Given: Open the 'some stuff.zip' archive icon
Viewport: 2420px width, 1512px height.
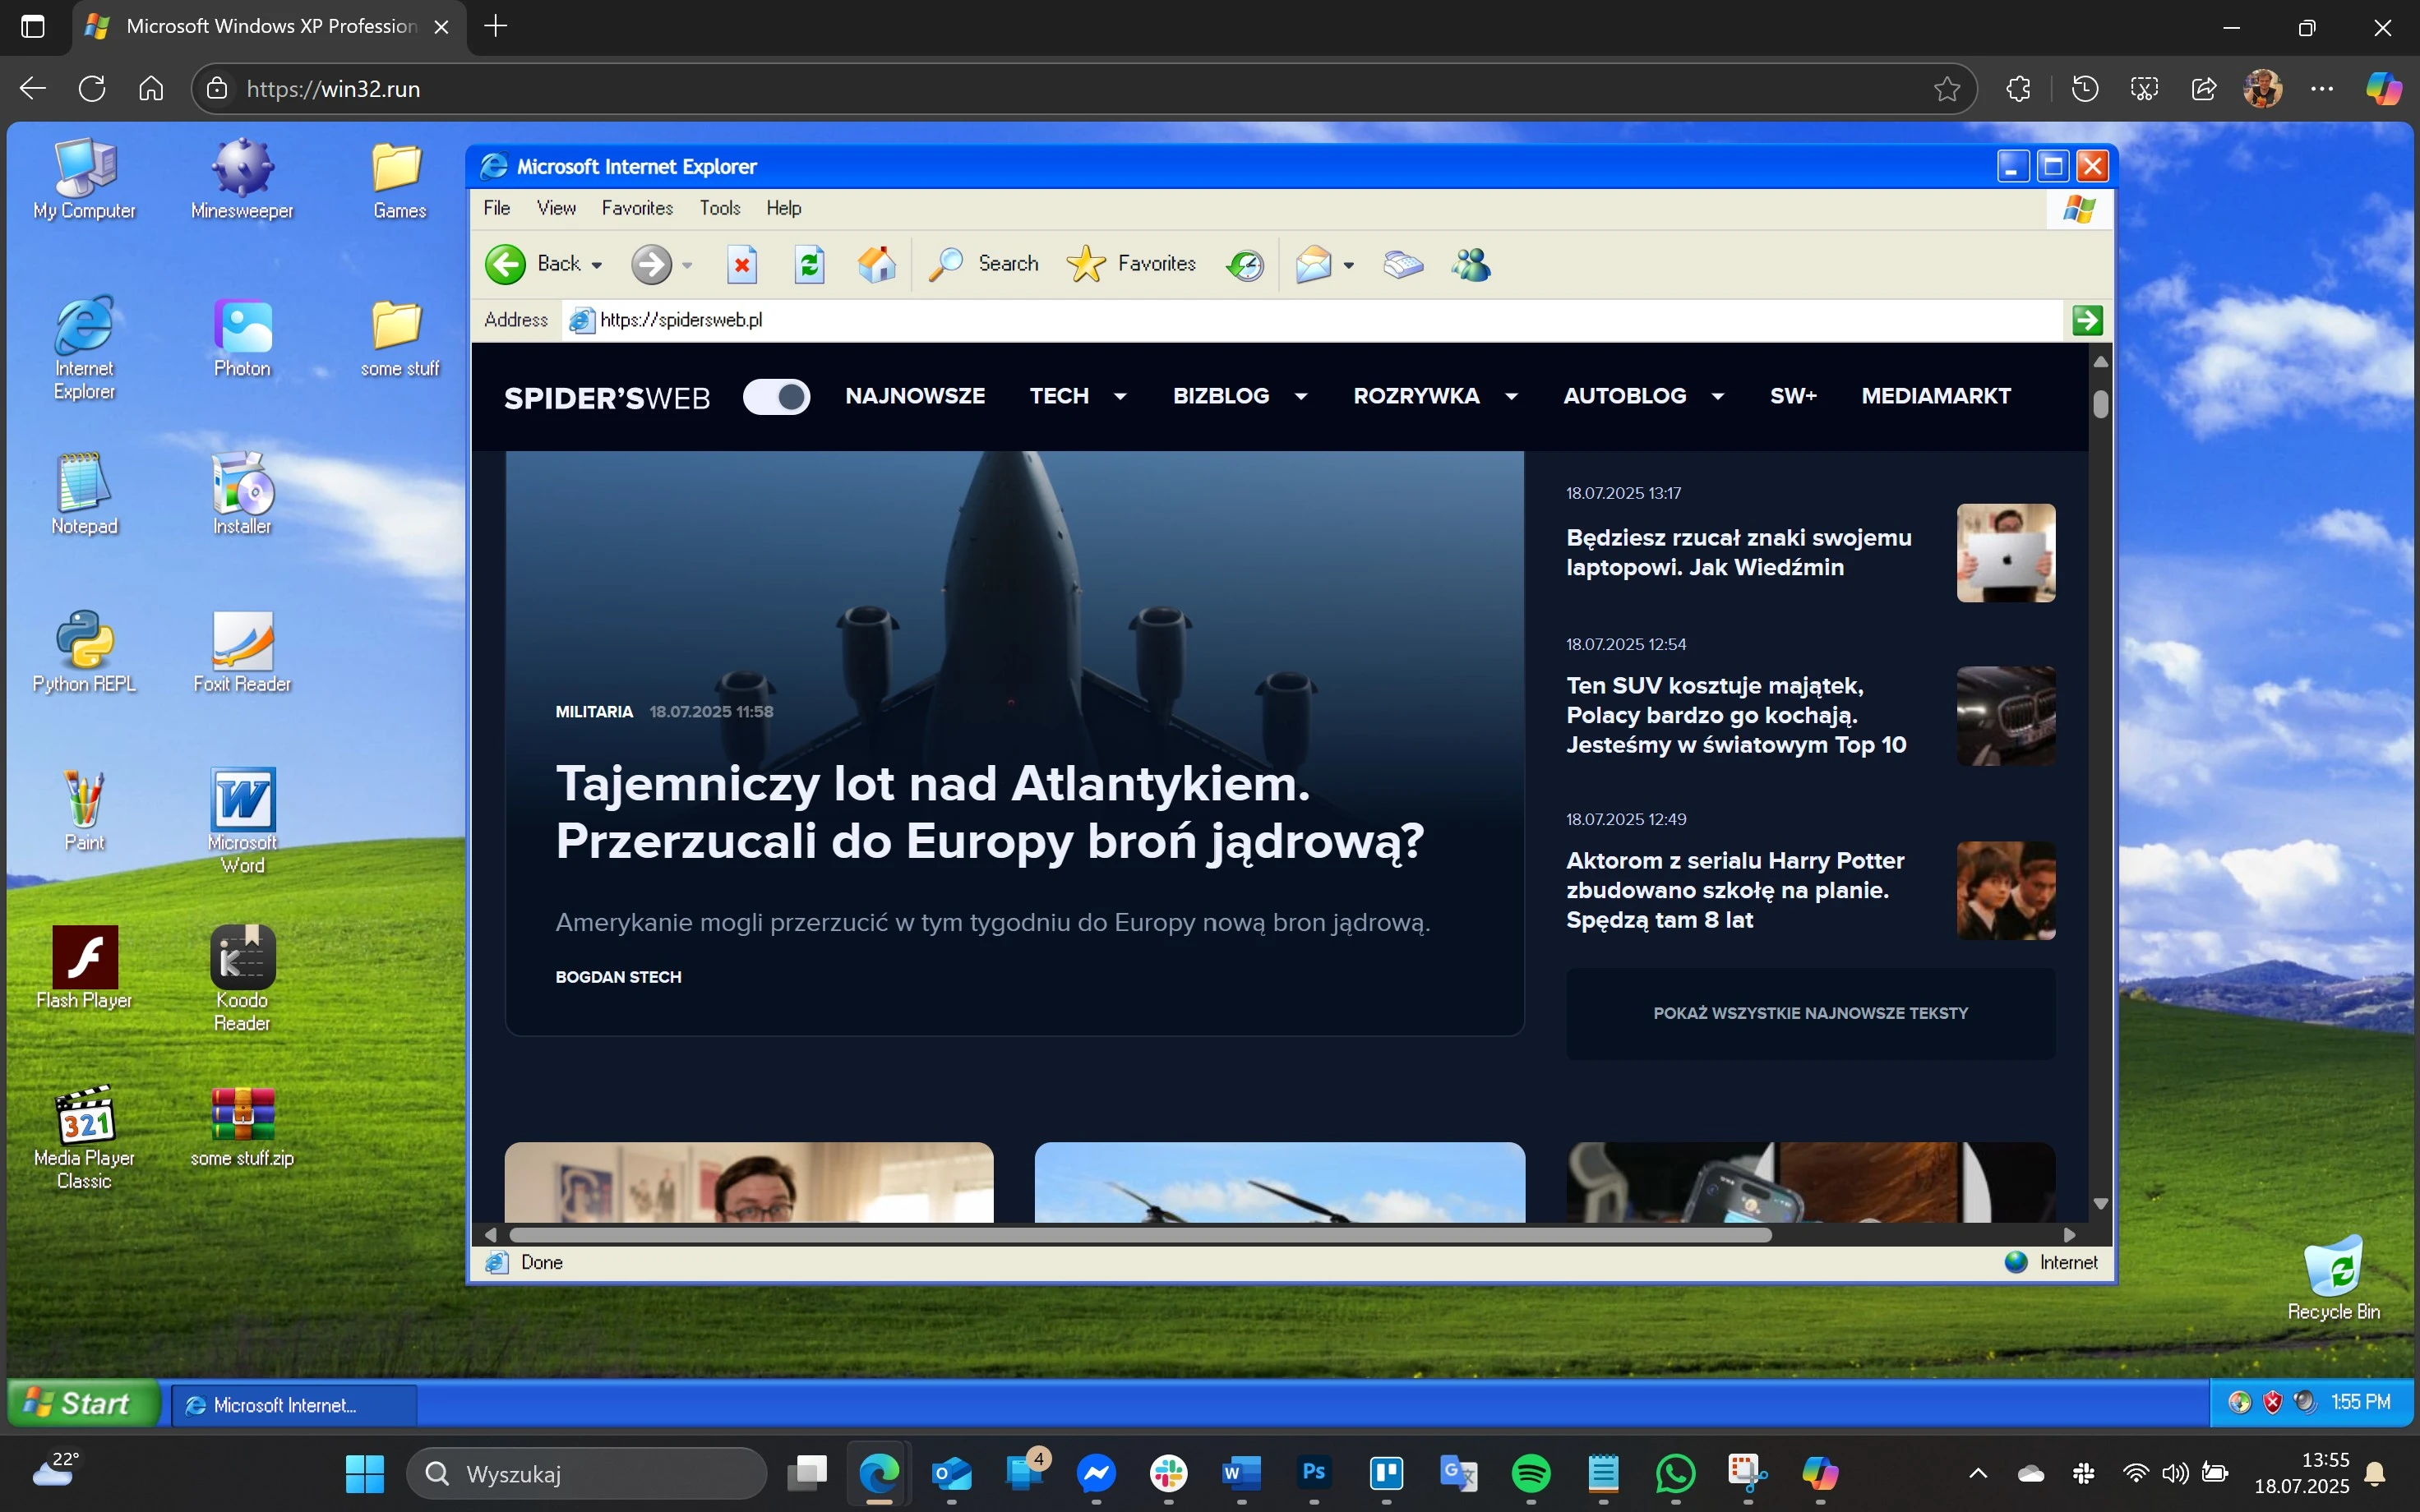Looking at the screenshot, I should [242, 1126].
